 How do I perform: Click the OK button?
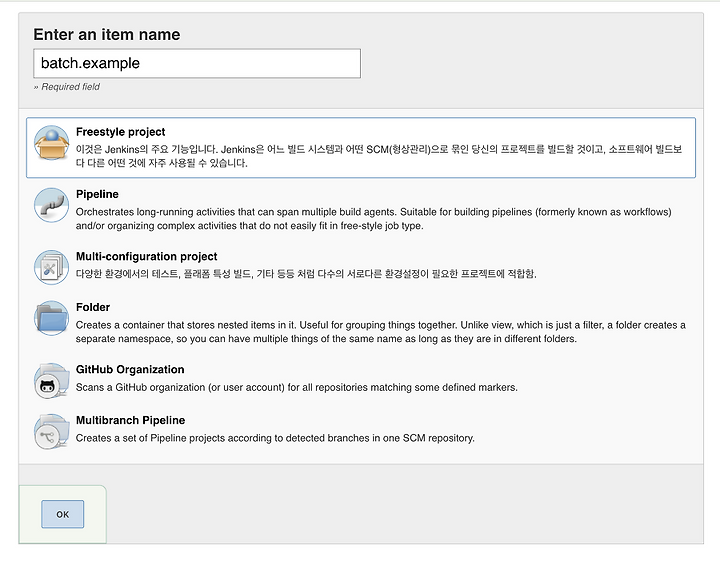tap(62, 514)
